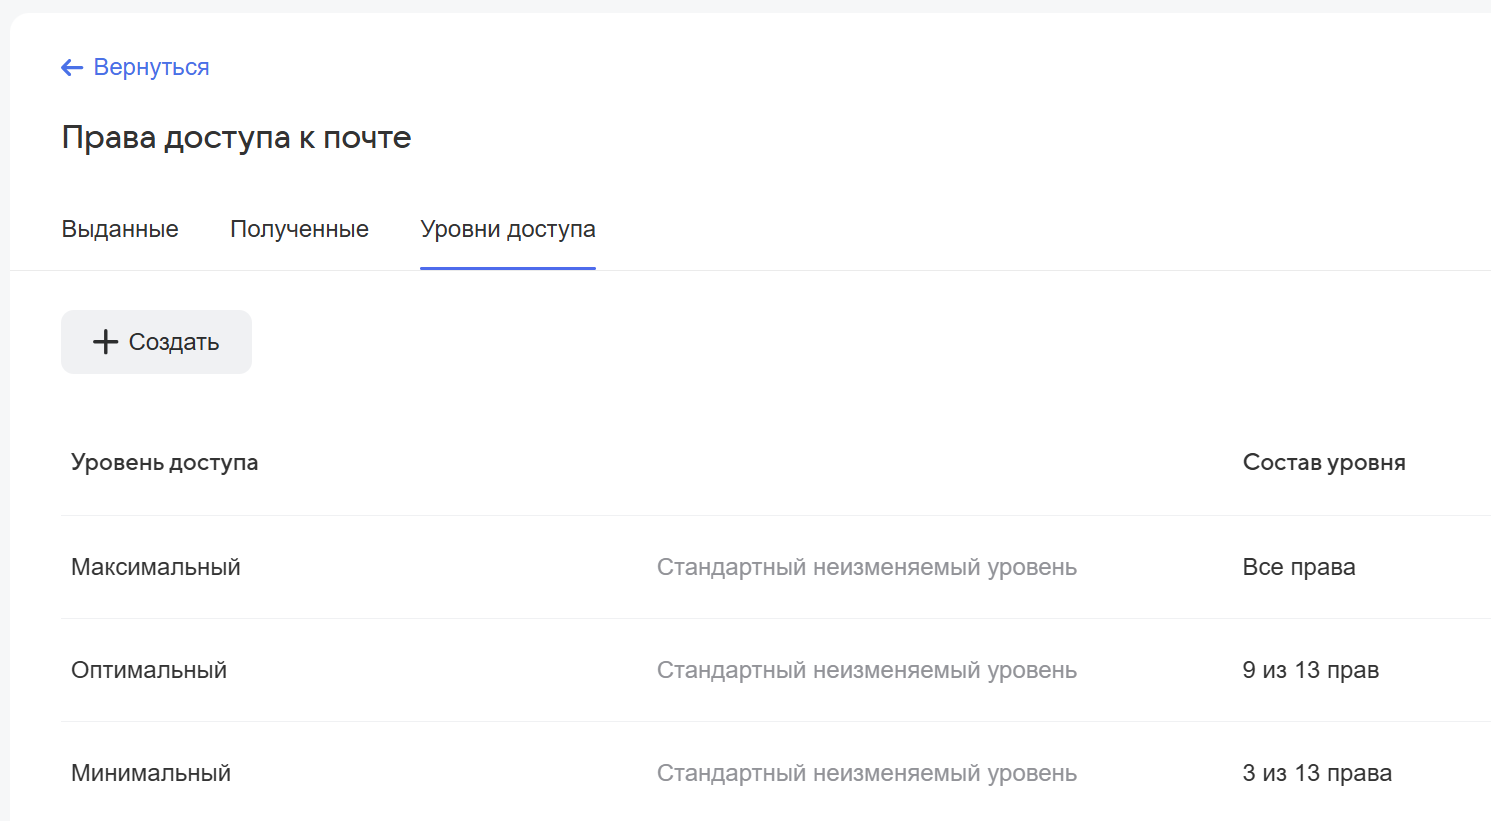
Task: Click the plus icon in Создать
Action: click(x=105, y=342)
